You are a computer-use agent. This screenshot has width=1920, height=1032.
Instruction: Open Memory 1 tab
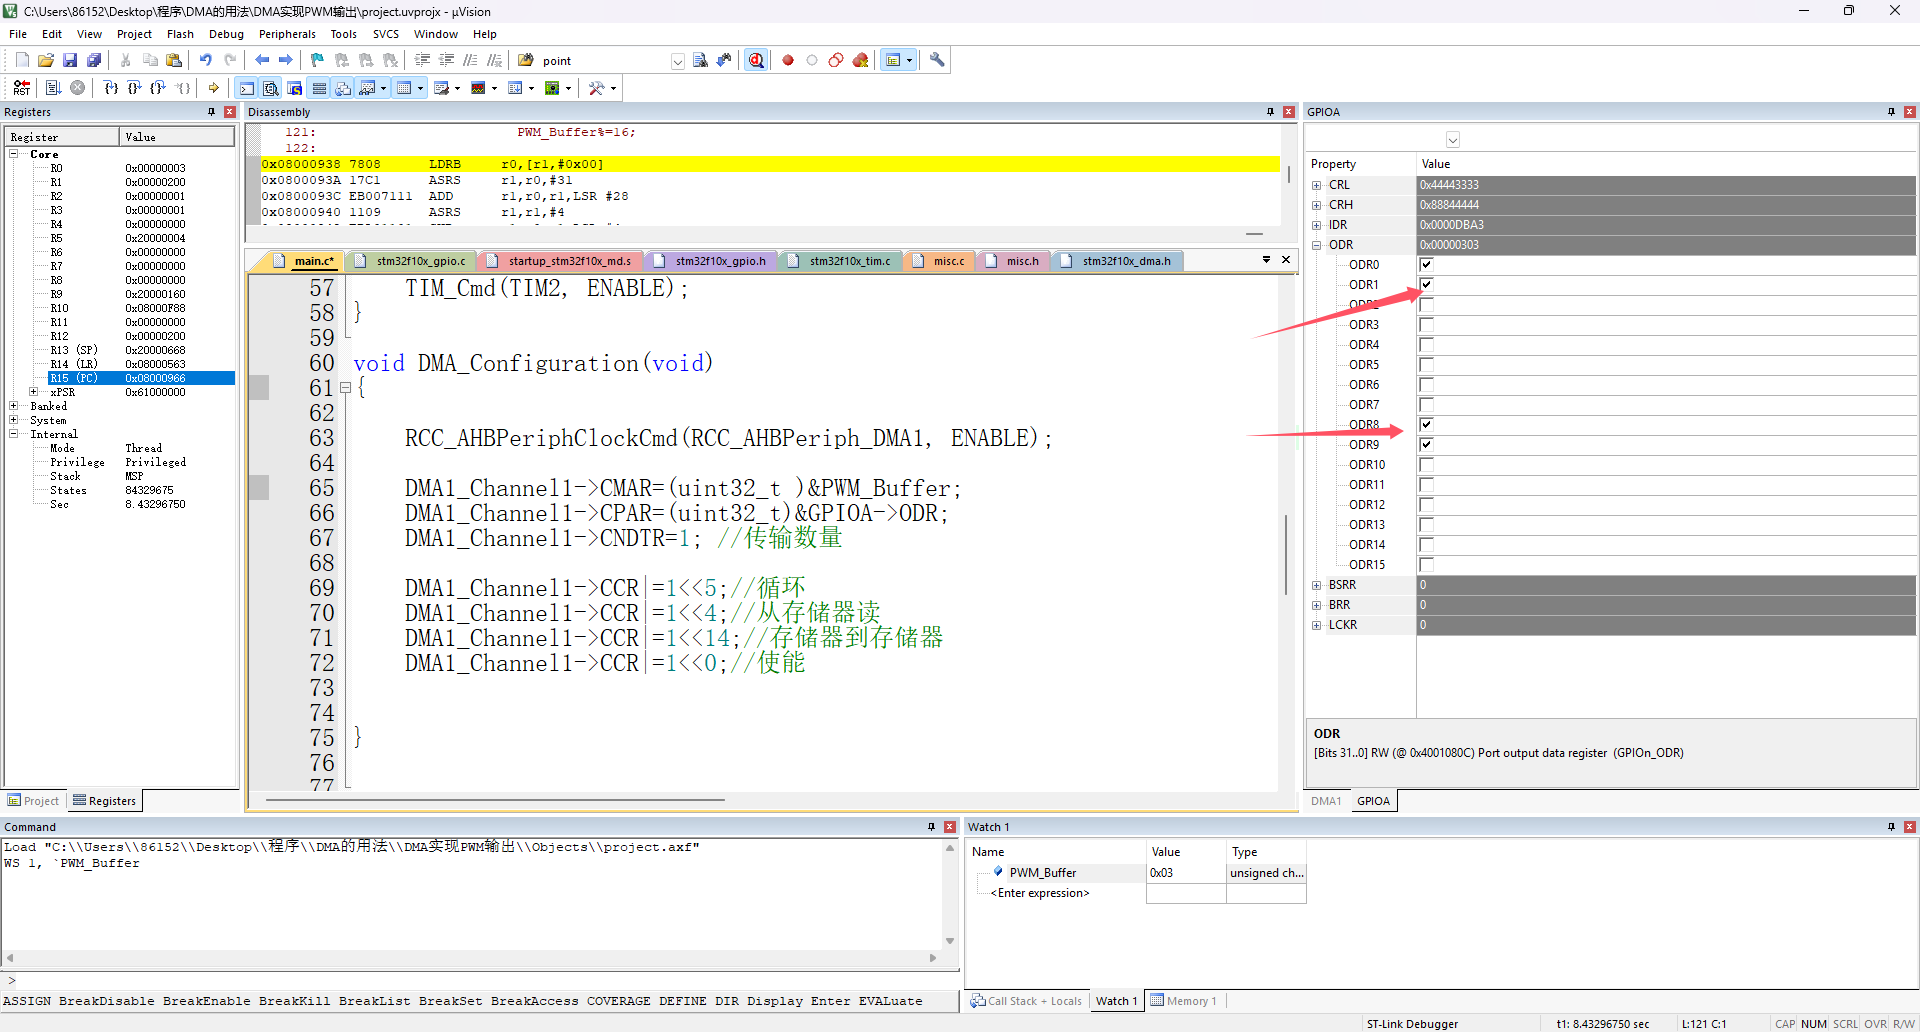coord(1183,1001)
